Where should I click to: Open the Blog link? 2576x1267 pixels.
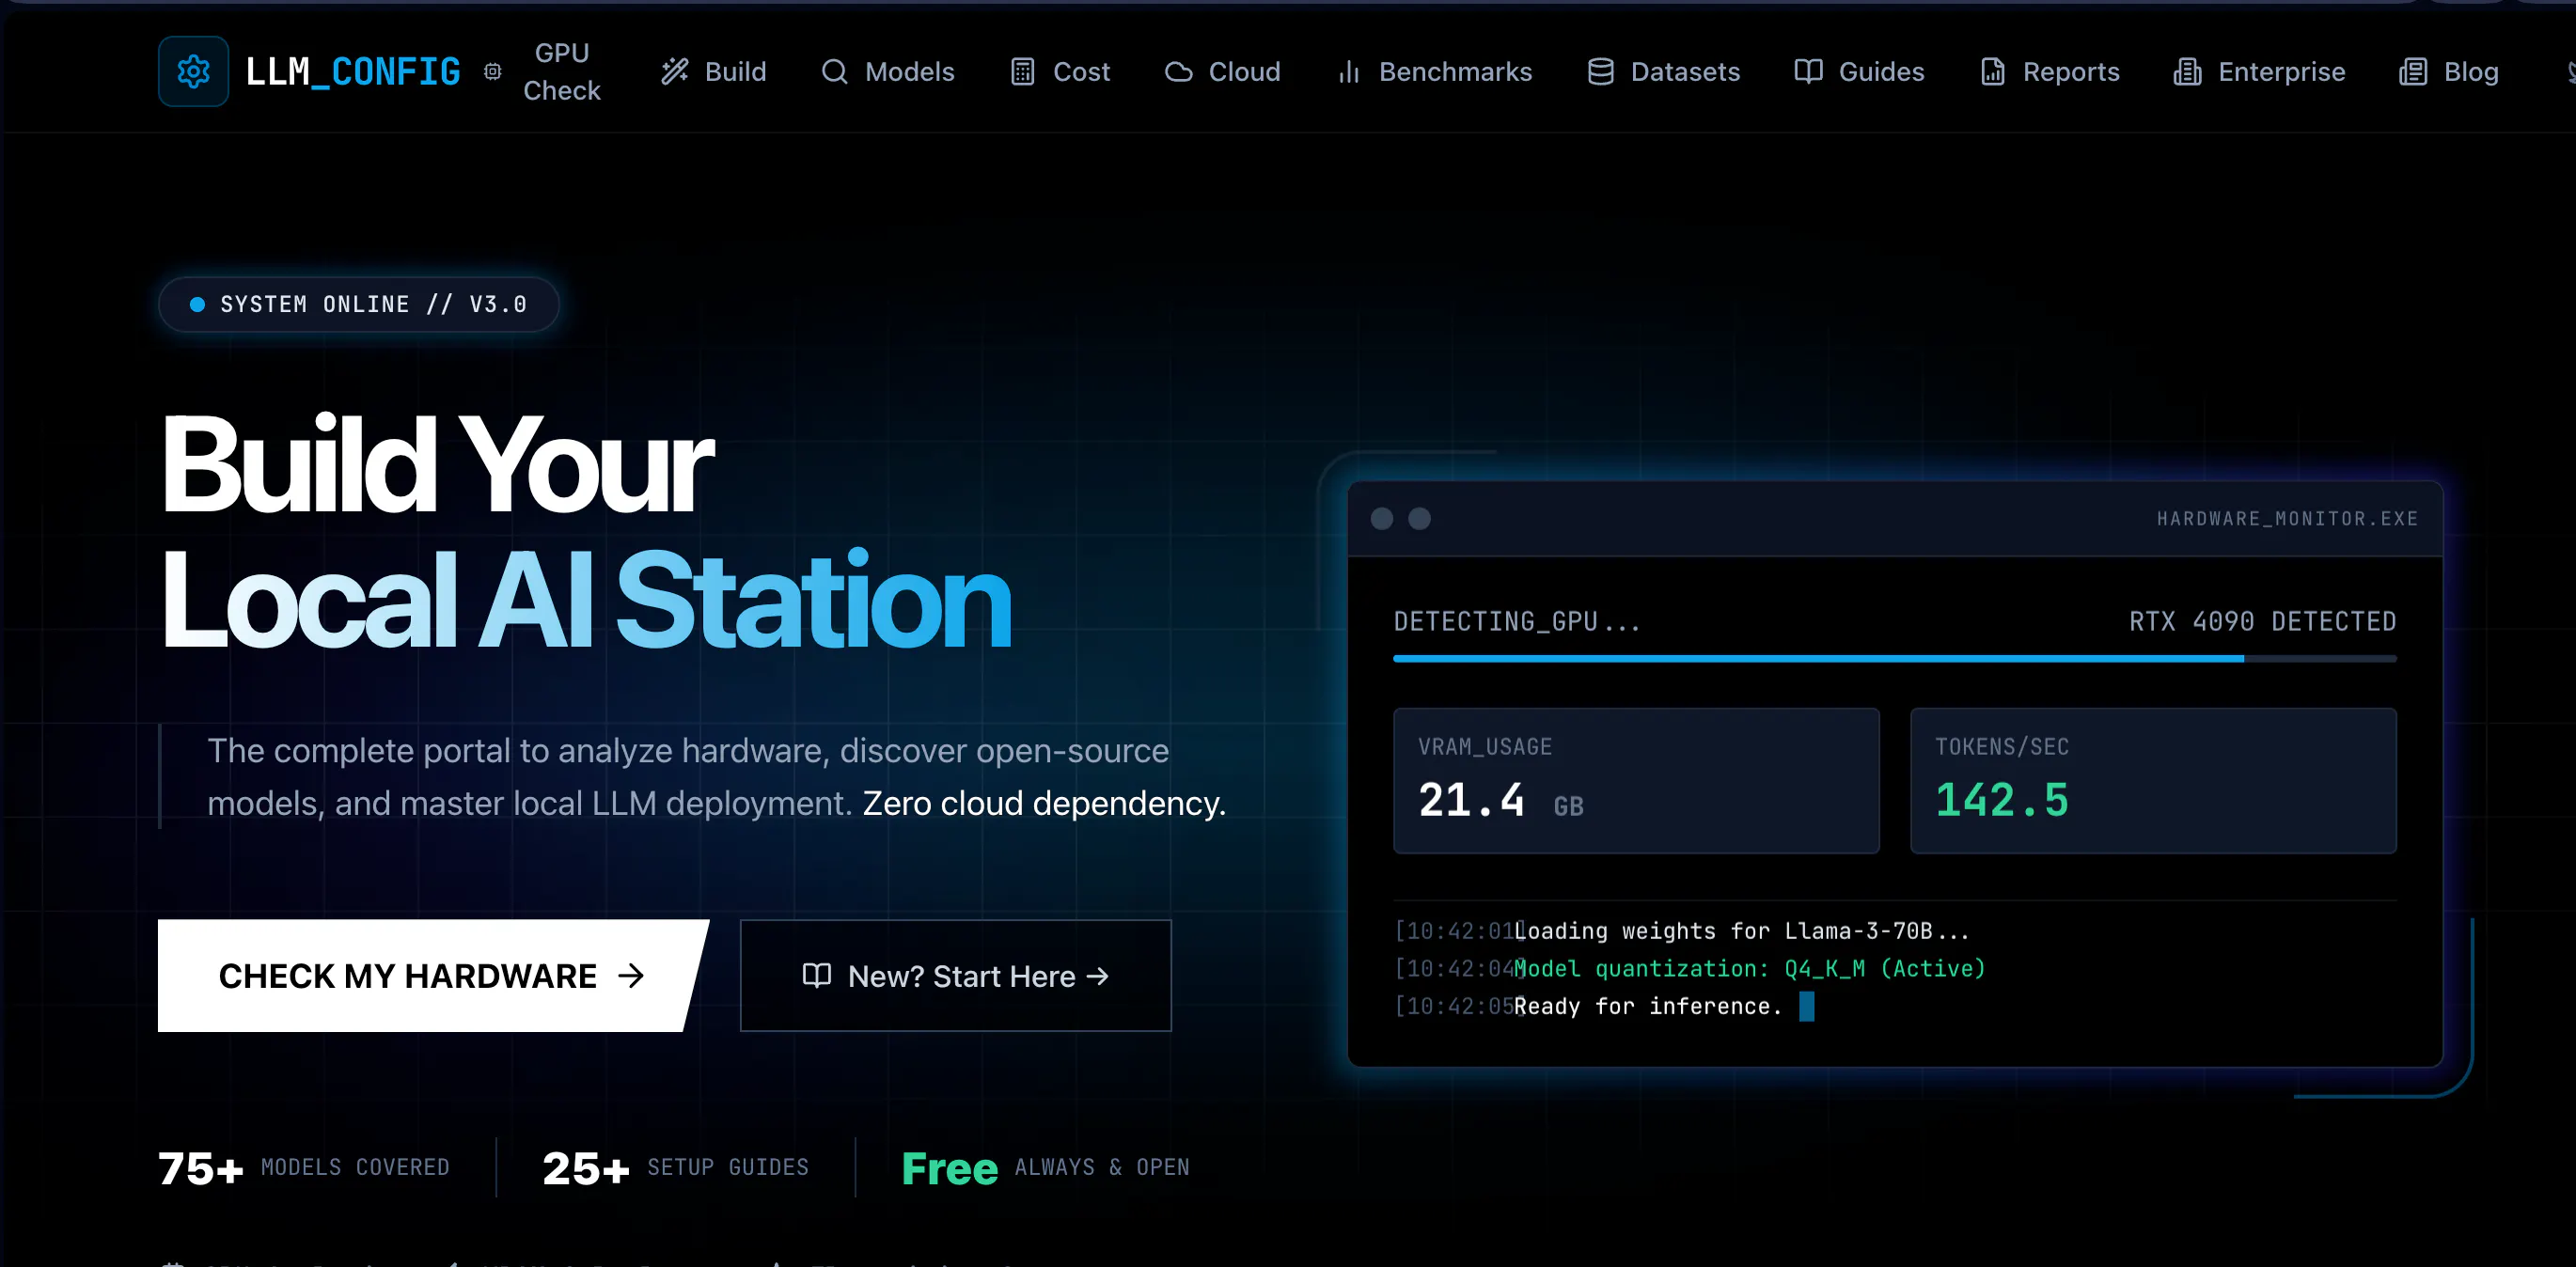pos(2471,72)
